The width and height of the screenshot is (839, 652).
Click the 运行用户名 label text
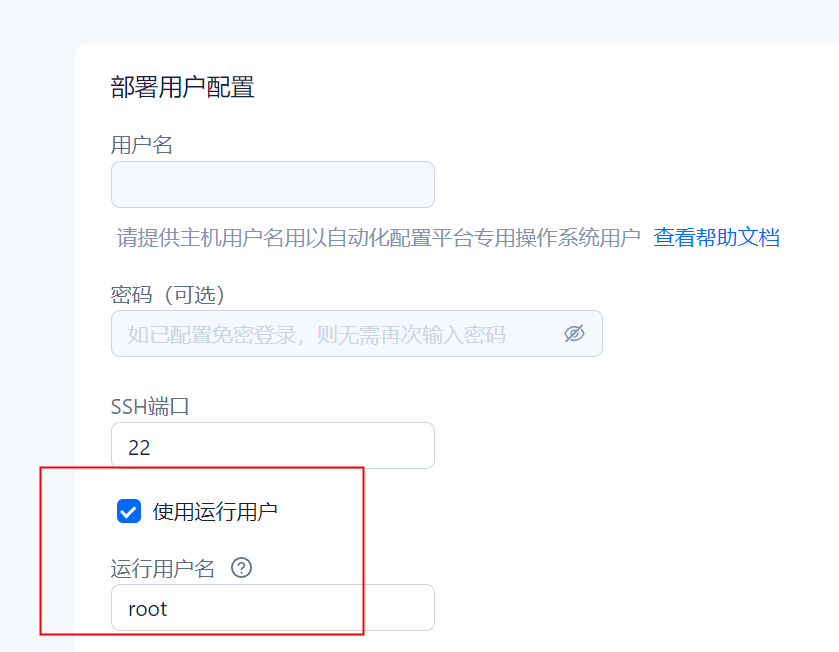(x=163, y=568)
